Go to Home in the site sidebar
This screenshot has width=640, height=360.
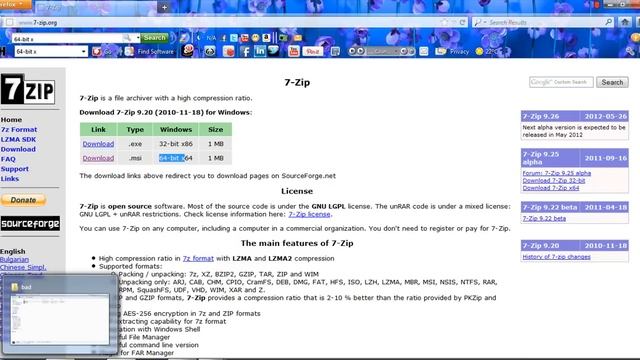tap(11, 120)
